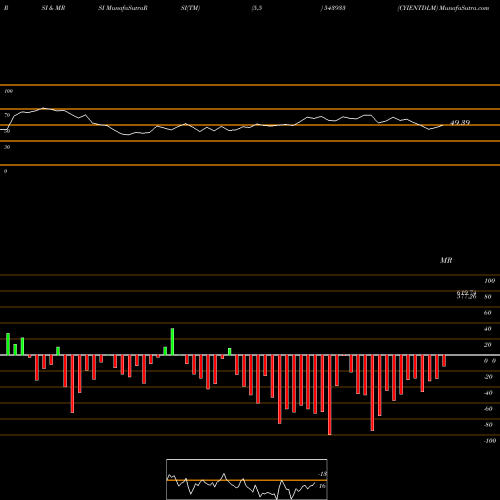The width and height of the screenshot is (500, 500).
Task: Click the -40 label on MR axis
Action: (x=488, y=393)
